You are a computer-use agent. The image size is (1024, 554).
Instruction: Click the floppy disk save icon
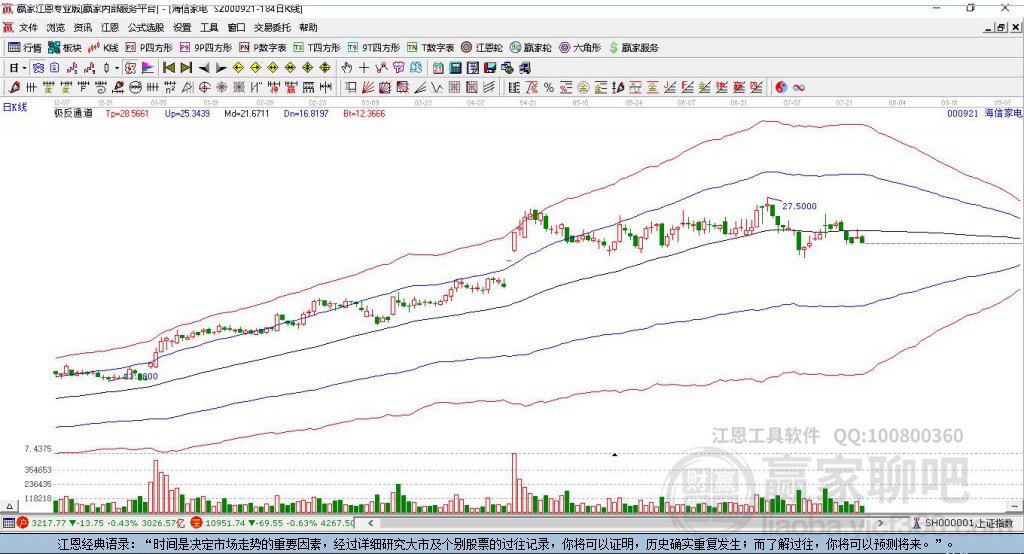[490, 68]
